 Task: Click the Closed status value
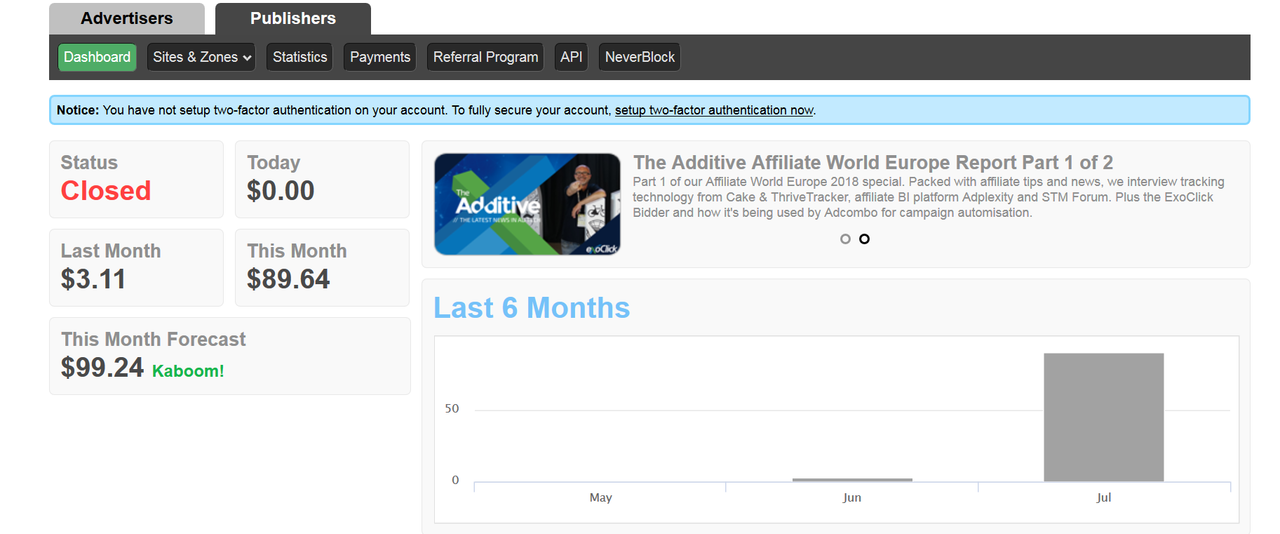click(x=106, y=190)
